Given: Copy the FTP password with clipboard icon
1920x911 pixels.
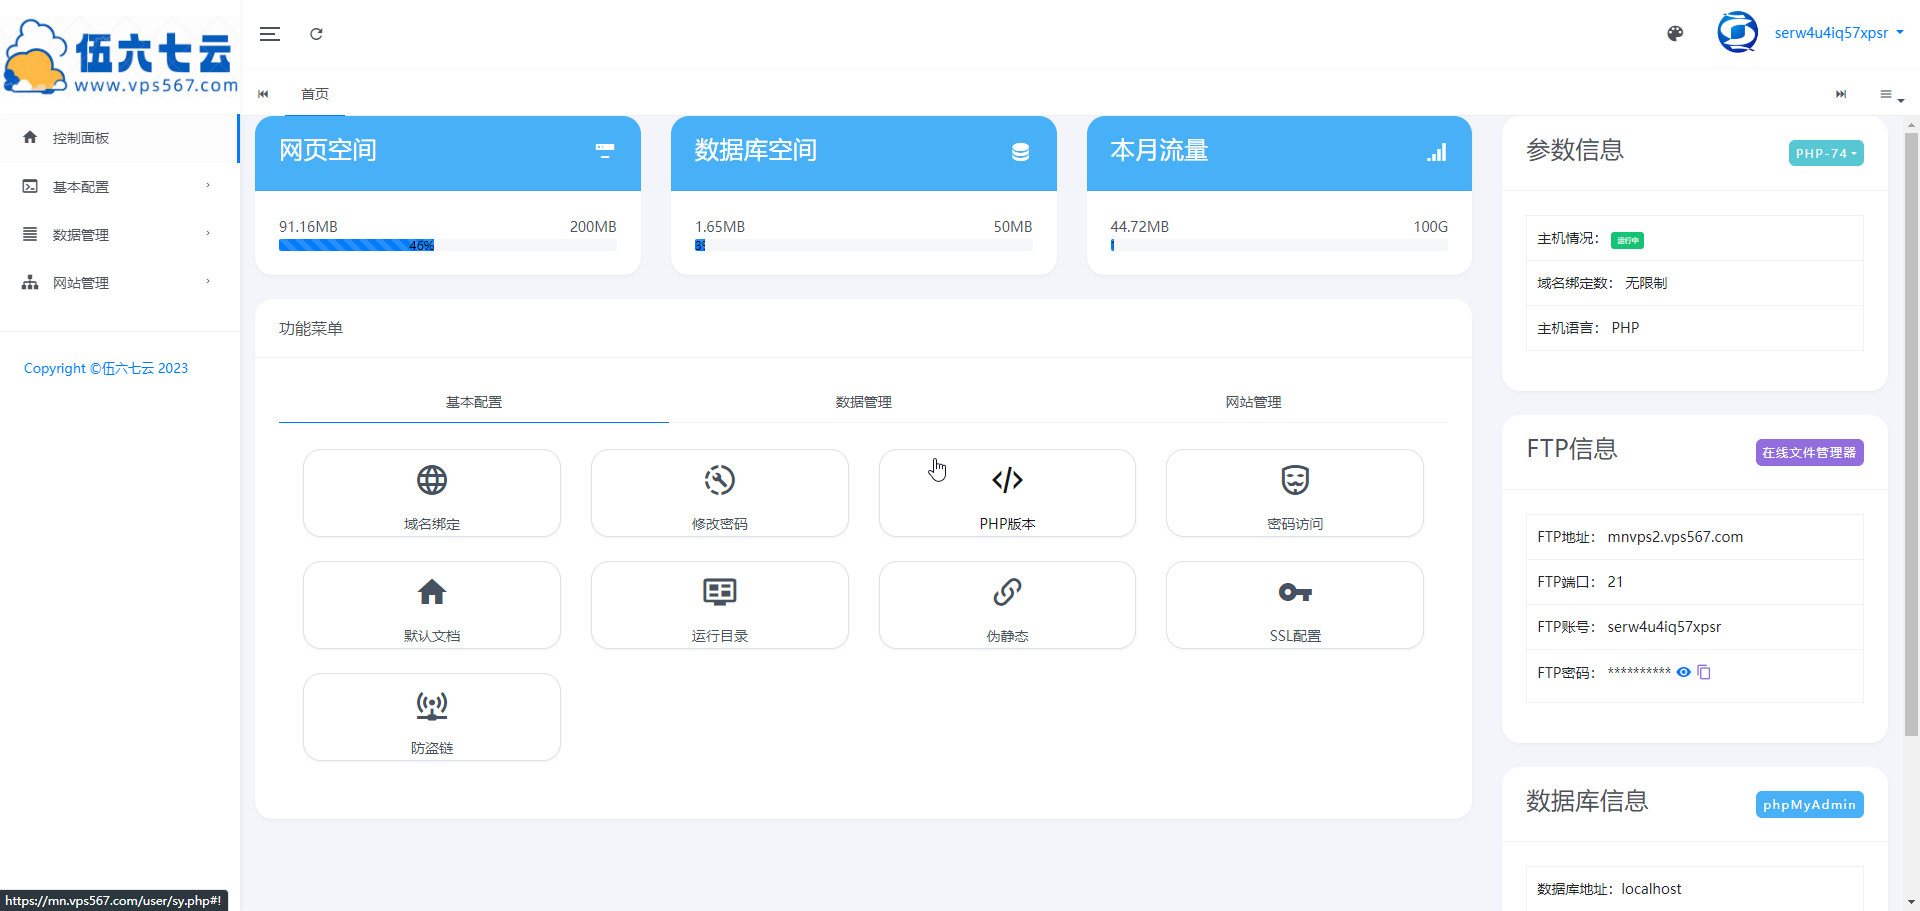Looking at the screenshot, I should pos(1704,672).
